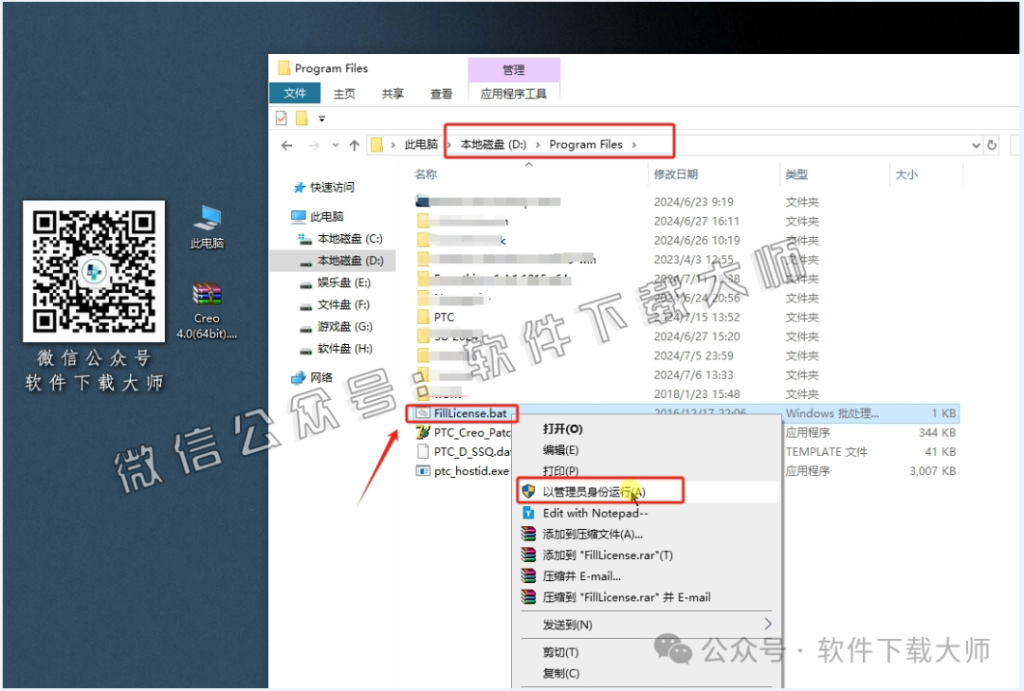The width and height of the screenshot is (1024, 691).
Task: Choose 添加到压缩文件(A)... menu entry
Action: [593, 534]
